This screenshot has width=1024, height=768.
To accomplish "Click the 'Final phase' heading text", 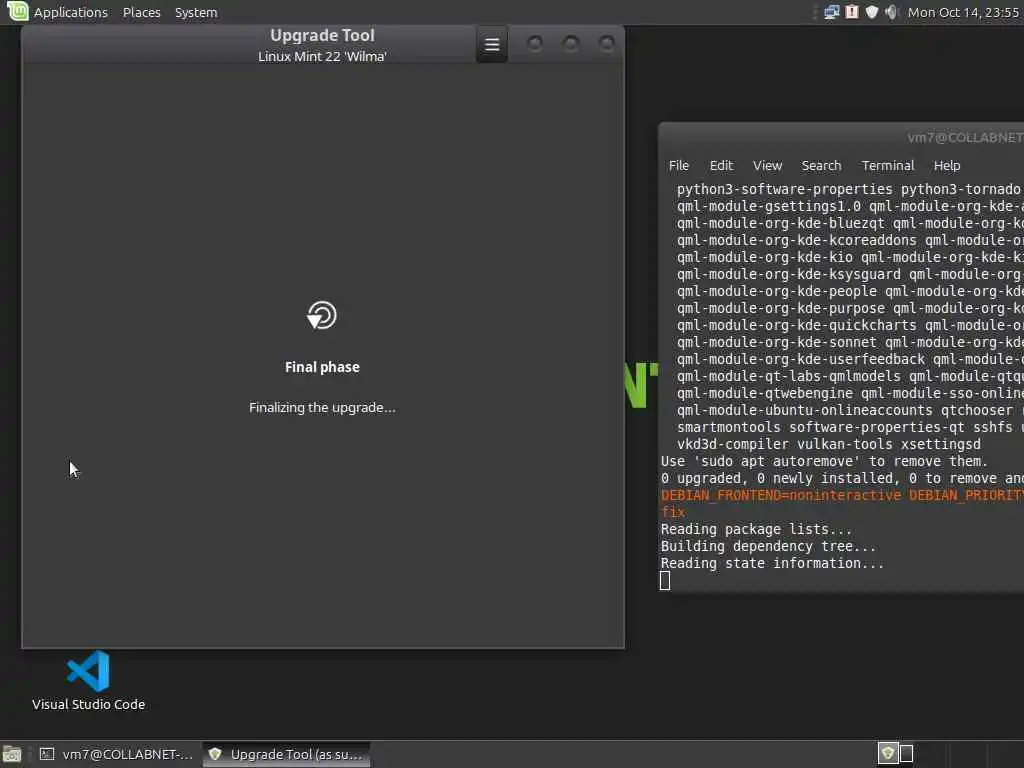I will (322, 367).
